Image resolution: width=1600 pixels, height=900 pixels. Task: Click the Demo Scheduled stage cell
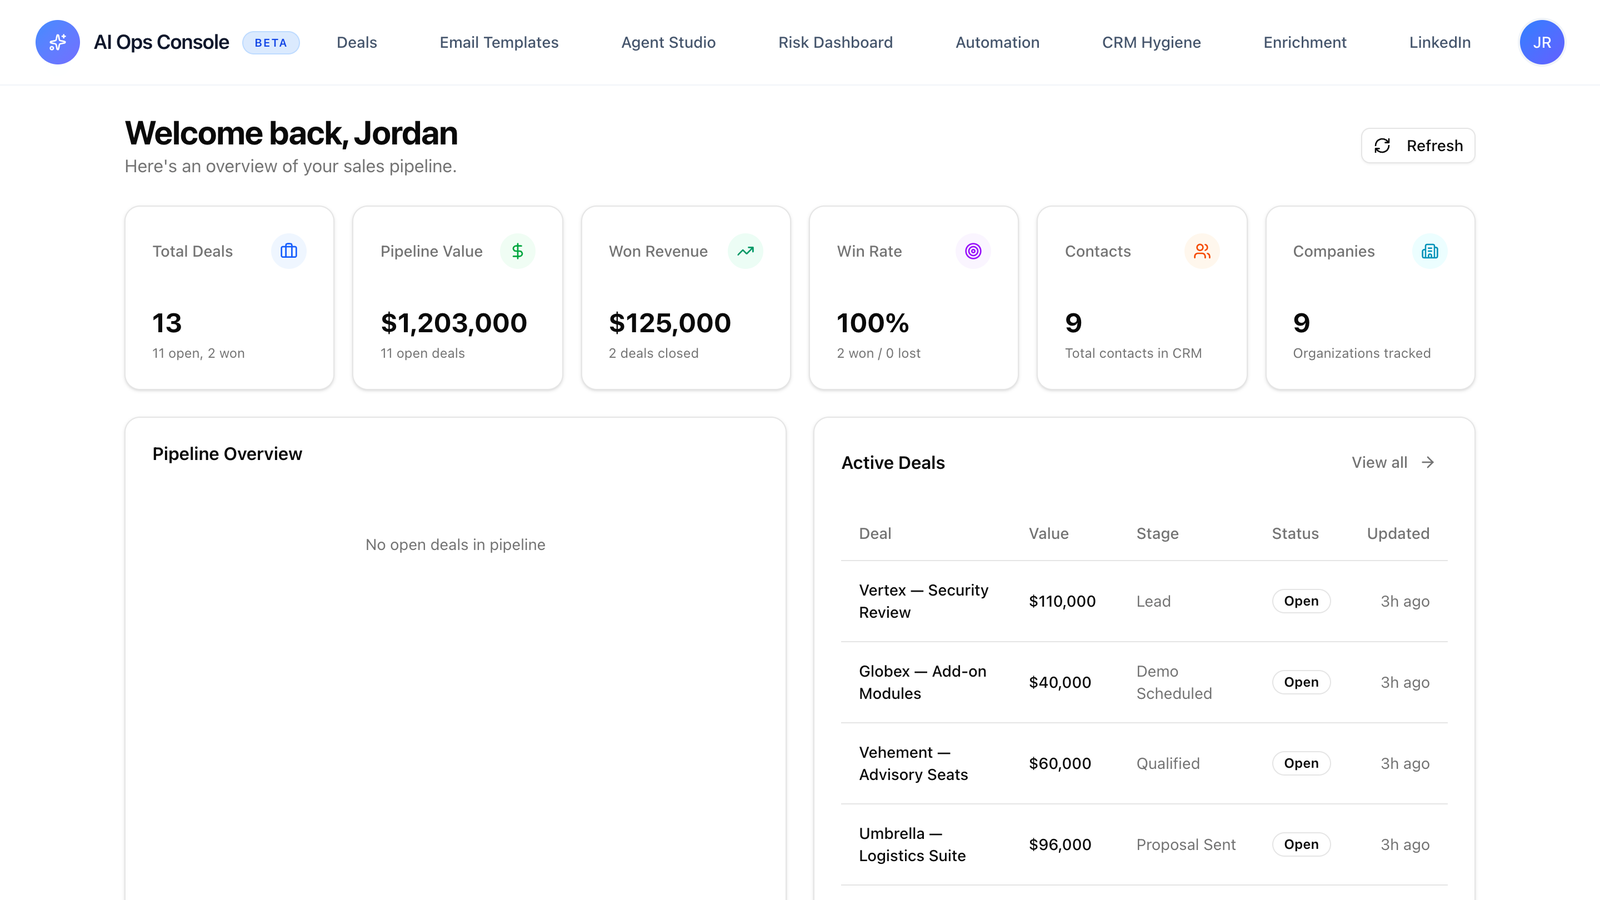click(1174, 682)
